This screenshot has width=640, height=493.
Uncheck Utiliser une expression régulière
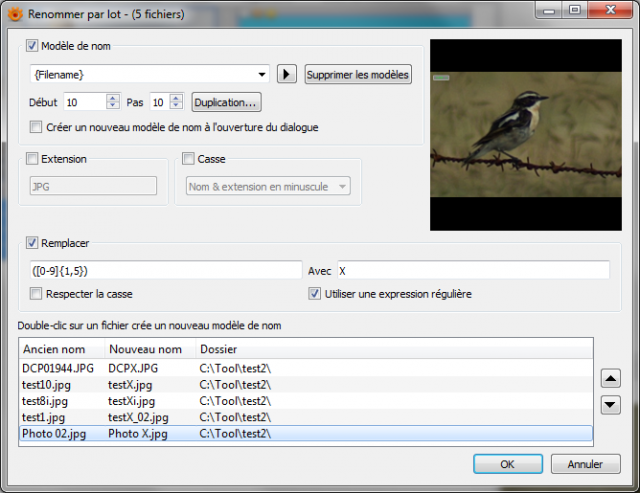click(314, 293)
